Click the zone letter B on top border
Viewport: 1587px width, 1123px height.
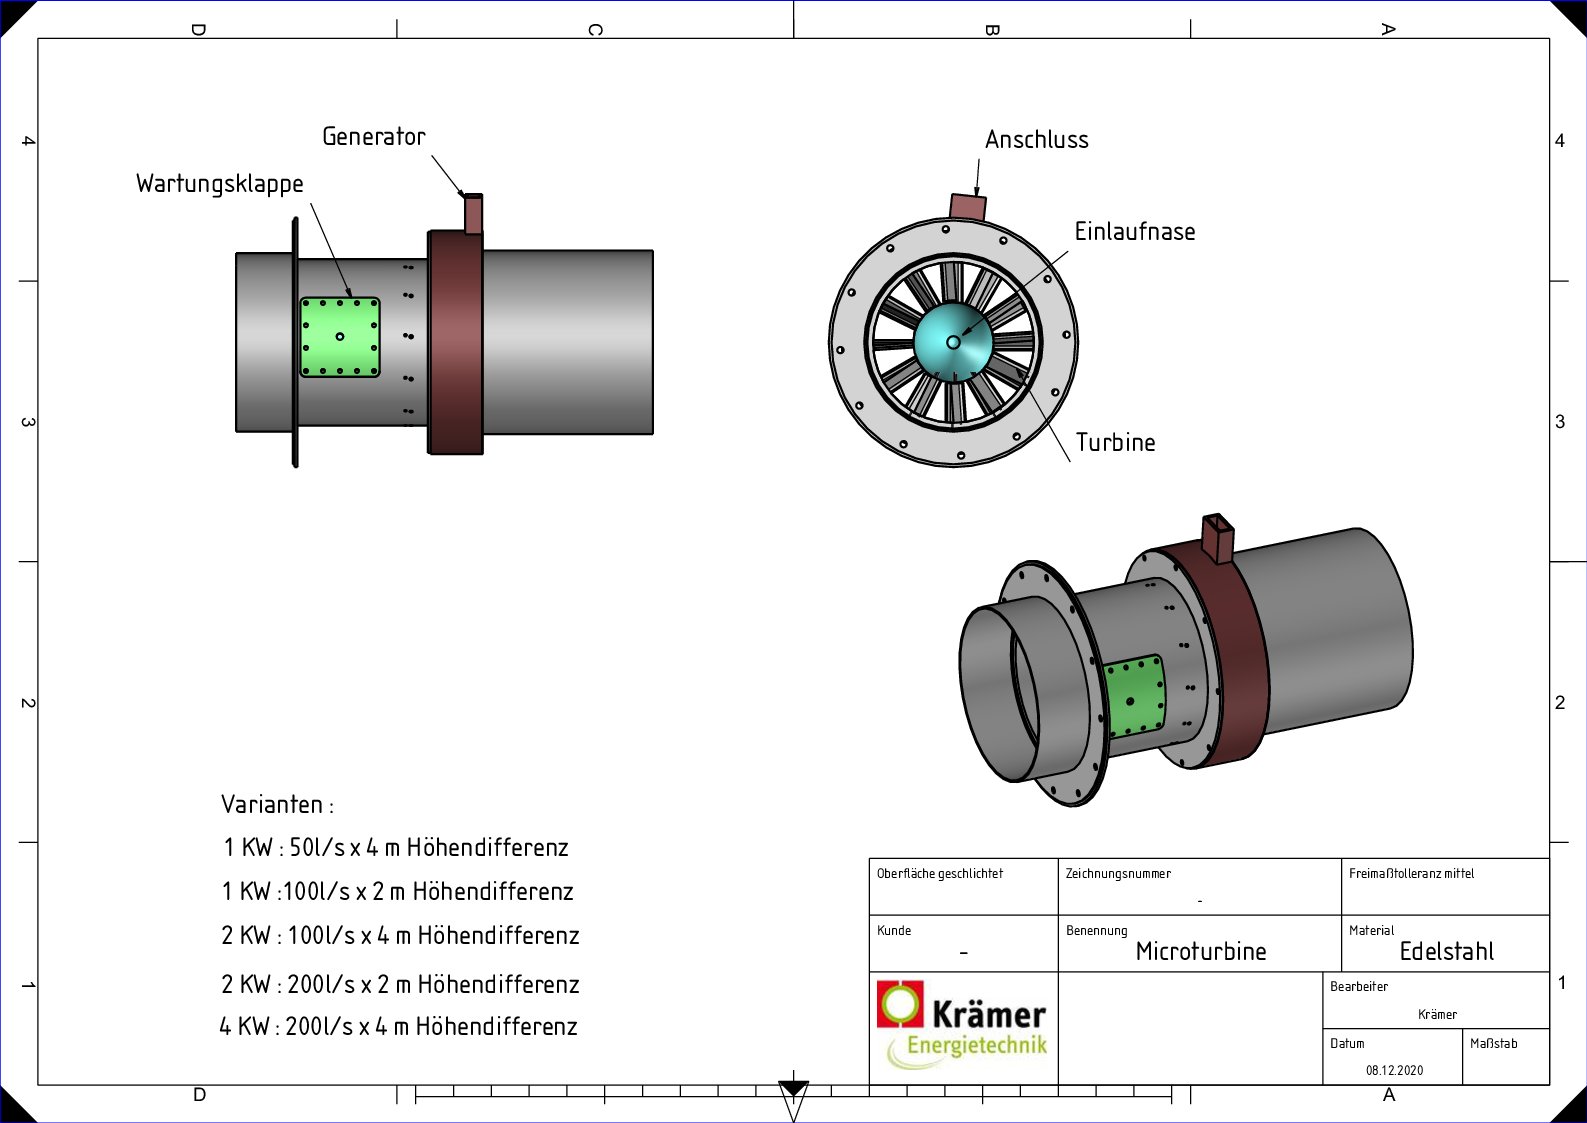click(x=991, y=30)
